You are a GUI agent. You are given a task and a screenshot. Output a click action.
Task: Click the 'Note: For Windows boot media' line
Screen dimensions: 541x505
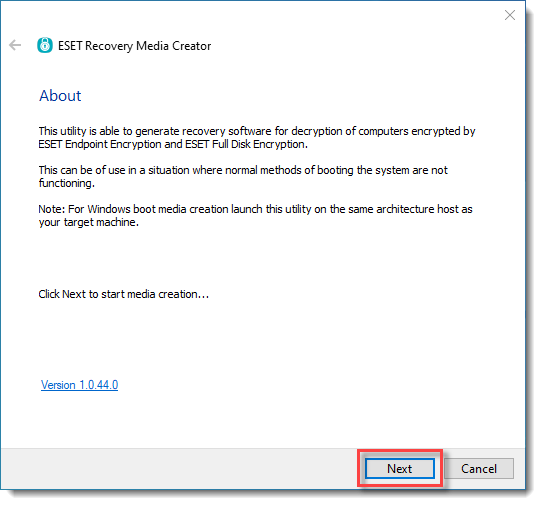pos(255,209)
